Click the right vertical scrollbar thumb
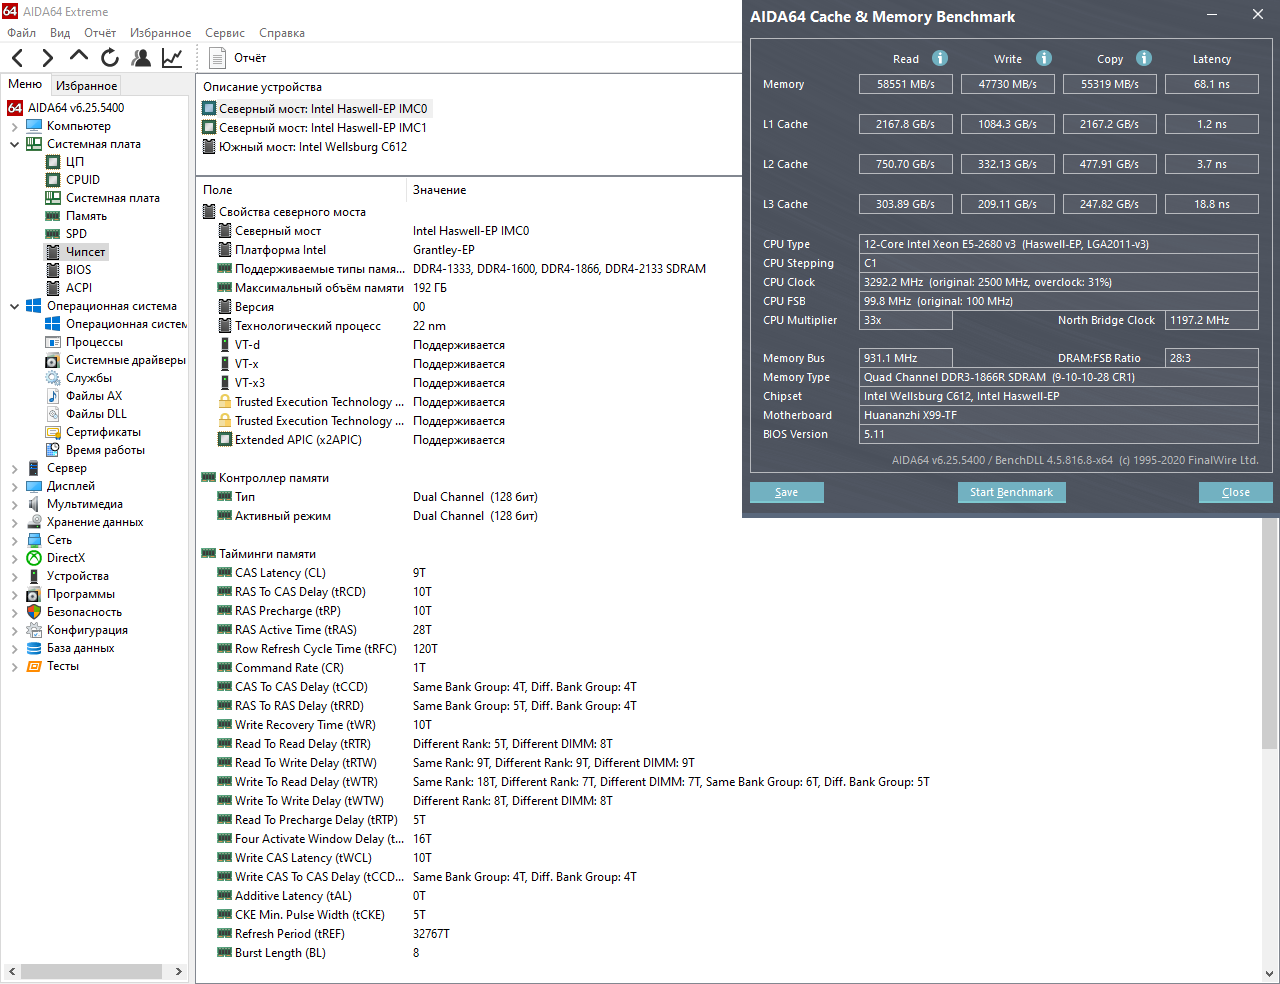1280x984 pixels. pyautogui.click(x=1270, y=633)
